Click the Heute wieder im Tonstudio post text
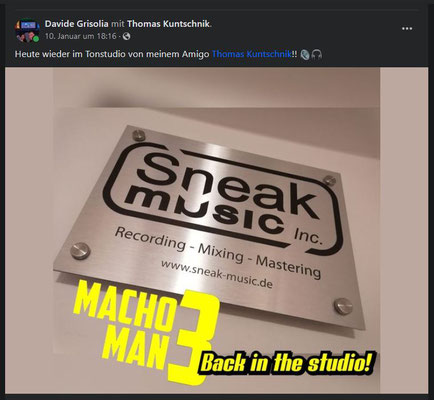The image size is (434, 400). (x=112, y=54)
